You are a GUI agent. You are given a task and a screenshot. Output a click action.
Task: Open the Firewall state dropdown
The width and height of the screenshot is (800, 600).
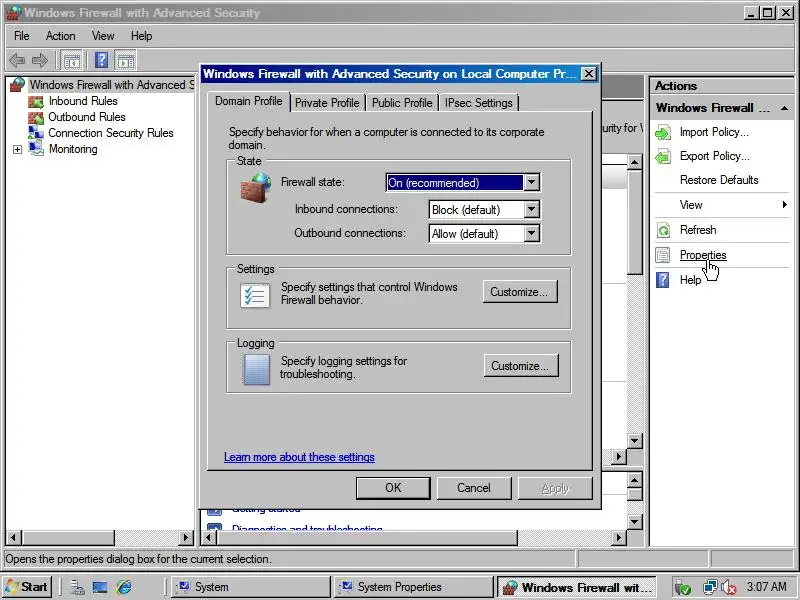tap(531, 182)
